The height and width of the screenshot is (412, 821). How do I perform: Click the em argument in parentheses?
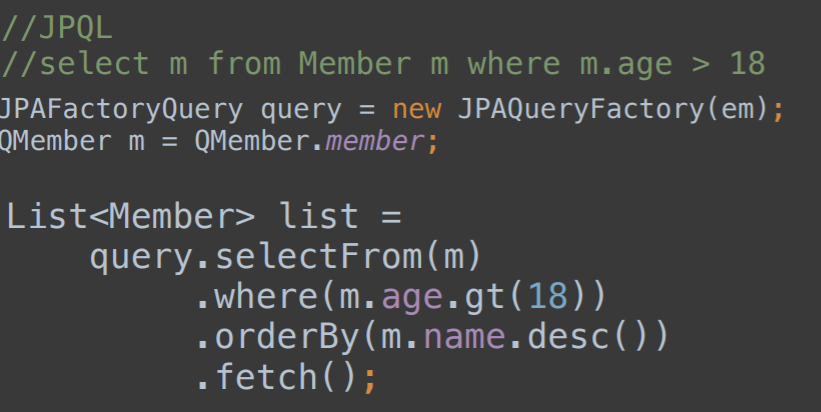[737, 110]
